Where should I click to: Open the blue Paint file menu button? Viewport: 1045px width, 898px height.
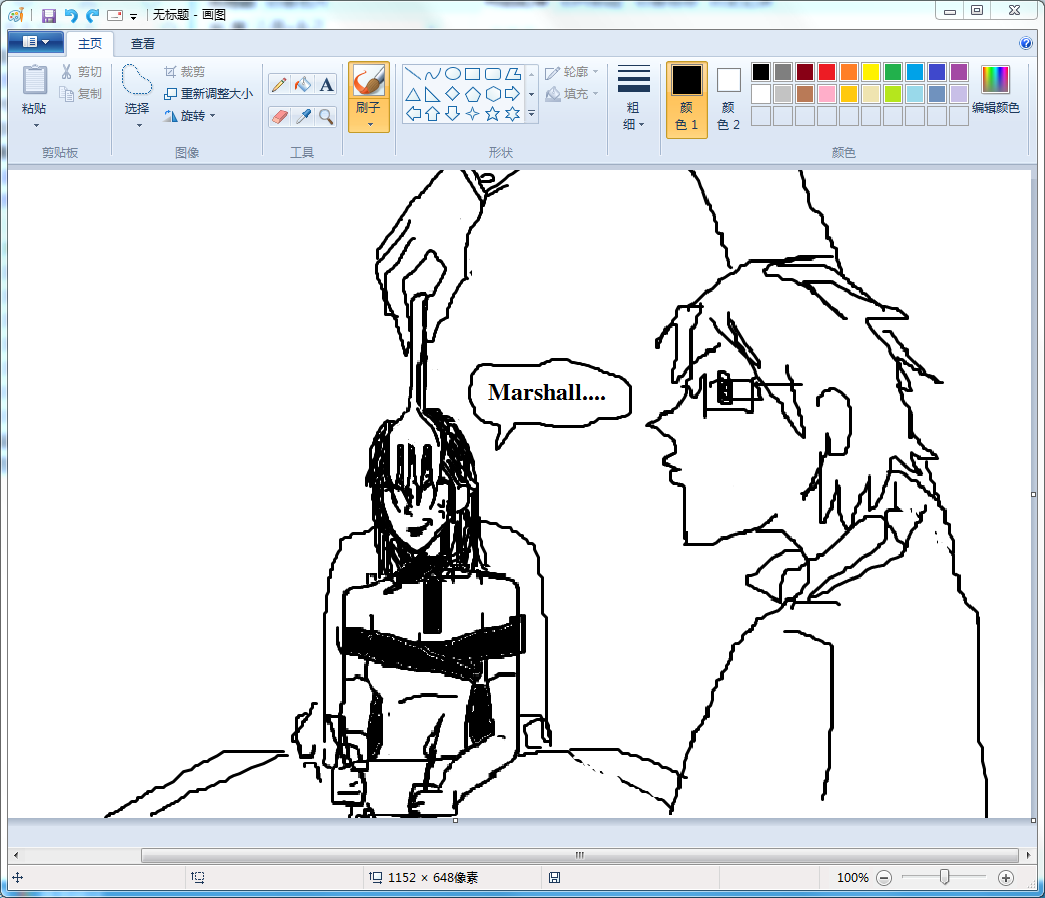[35, 42]
